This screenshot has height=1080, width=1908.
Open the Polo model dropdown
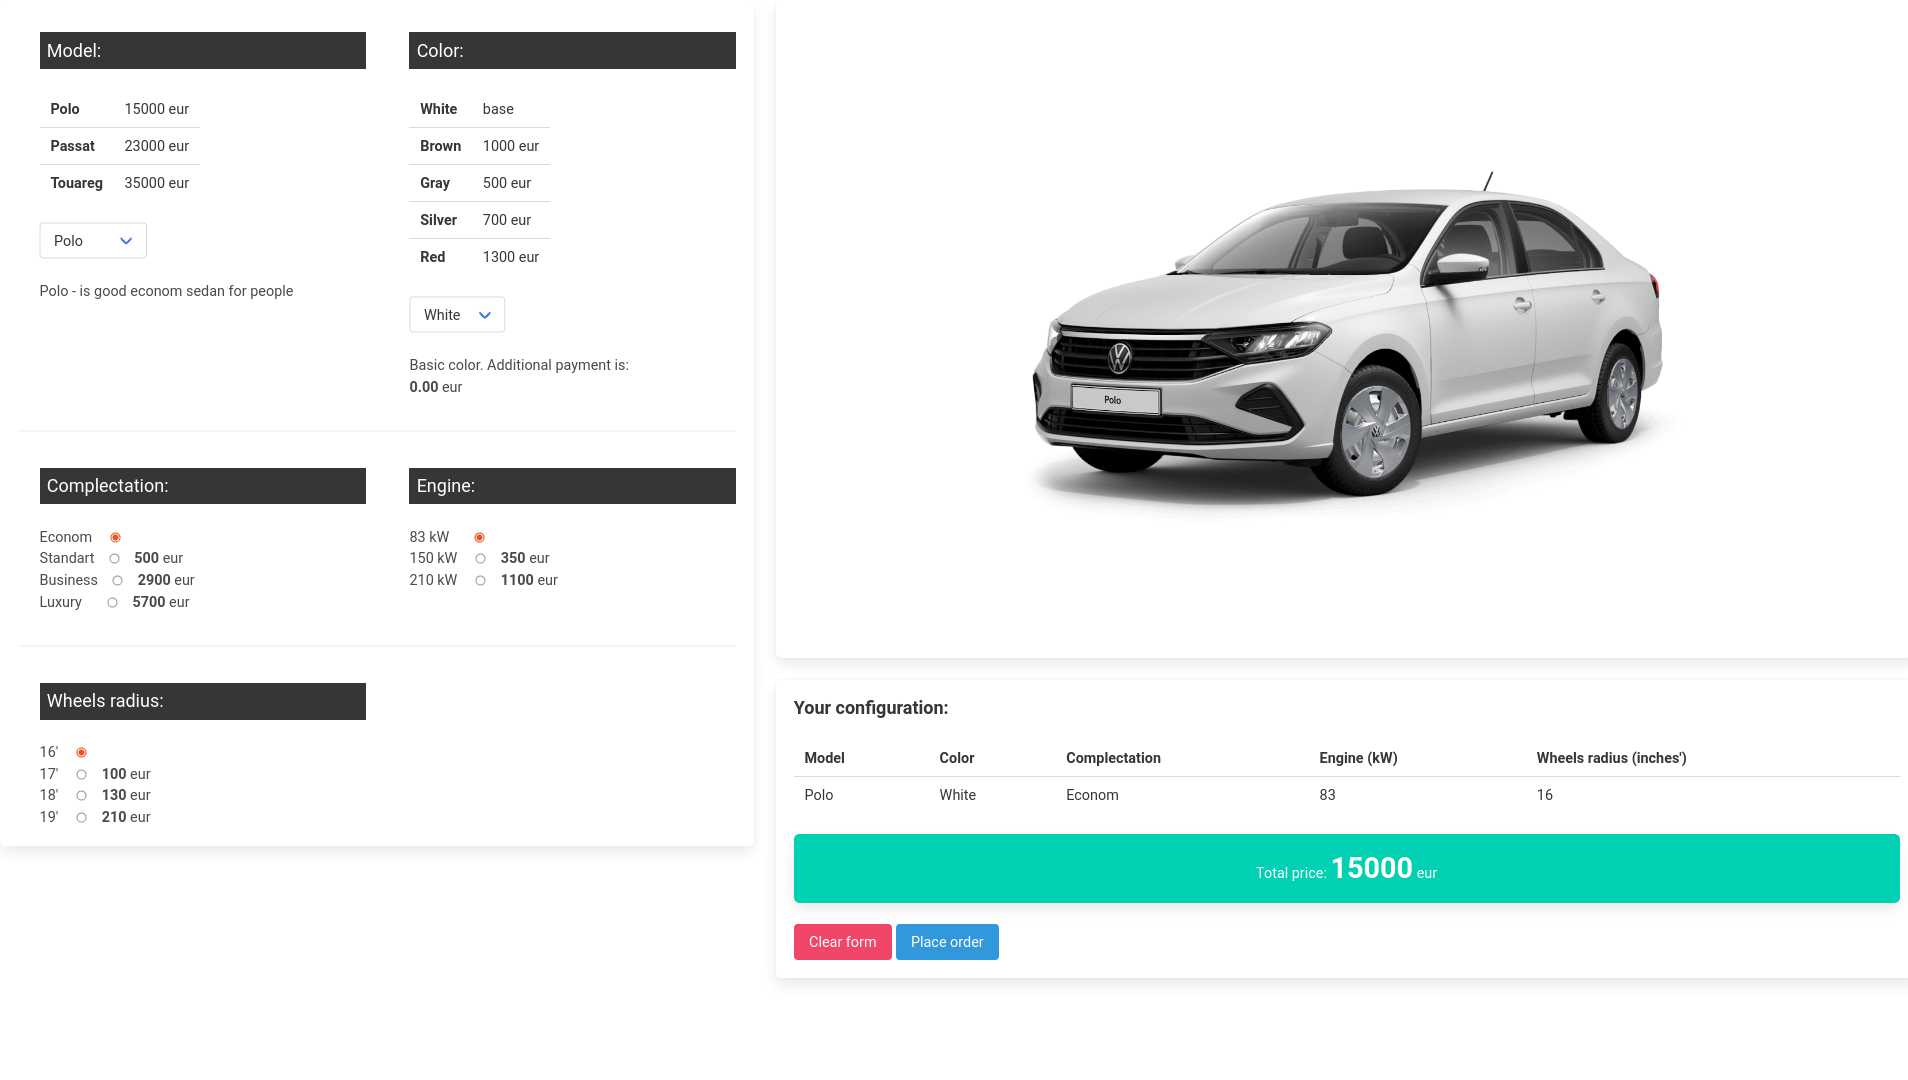[93, 241]
